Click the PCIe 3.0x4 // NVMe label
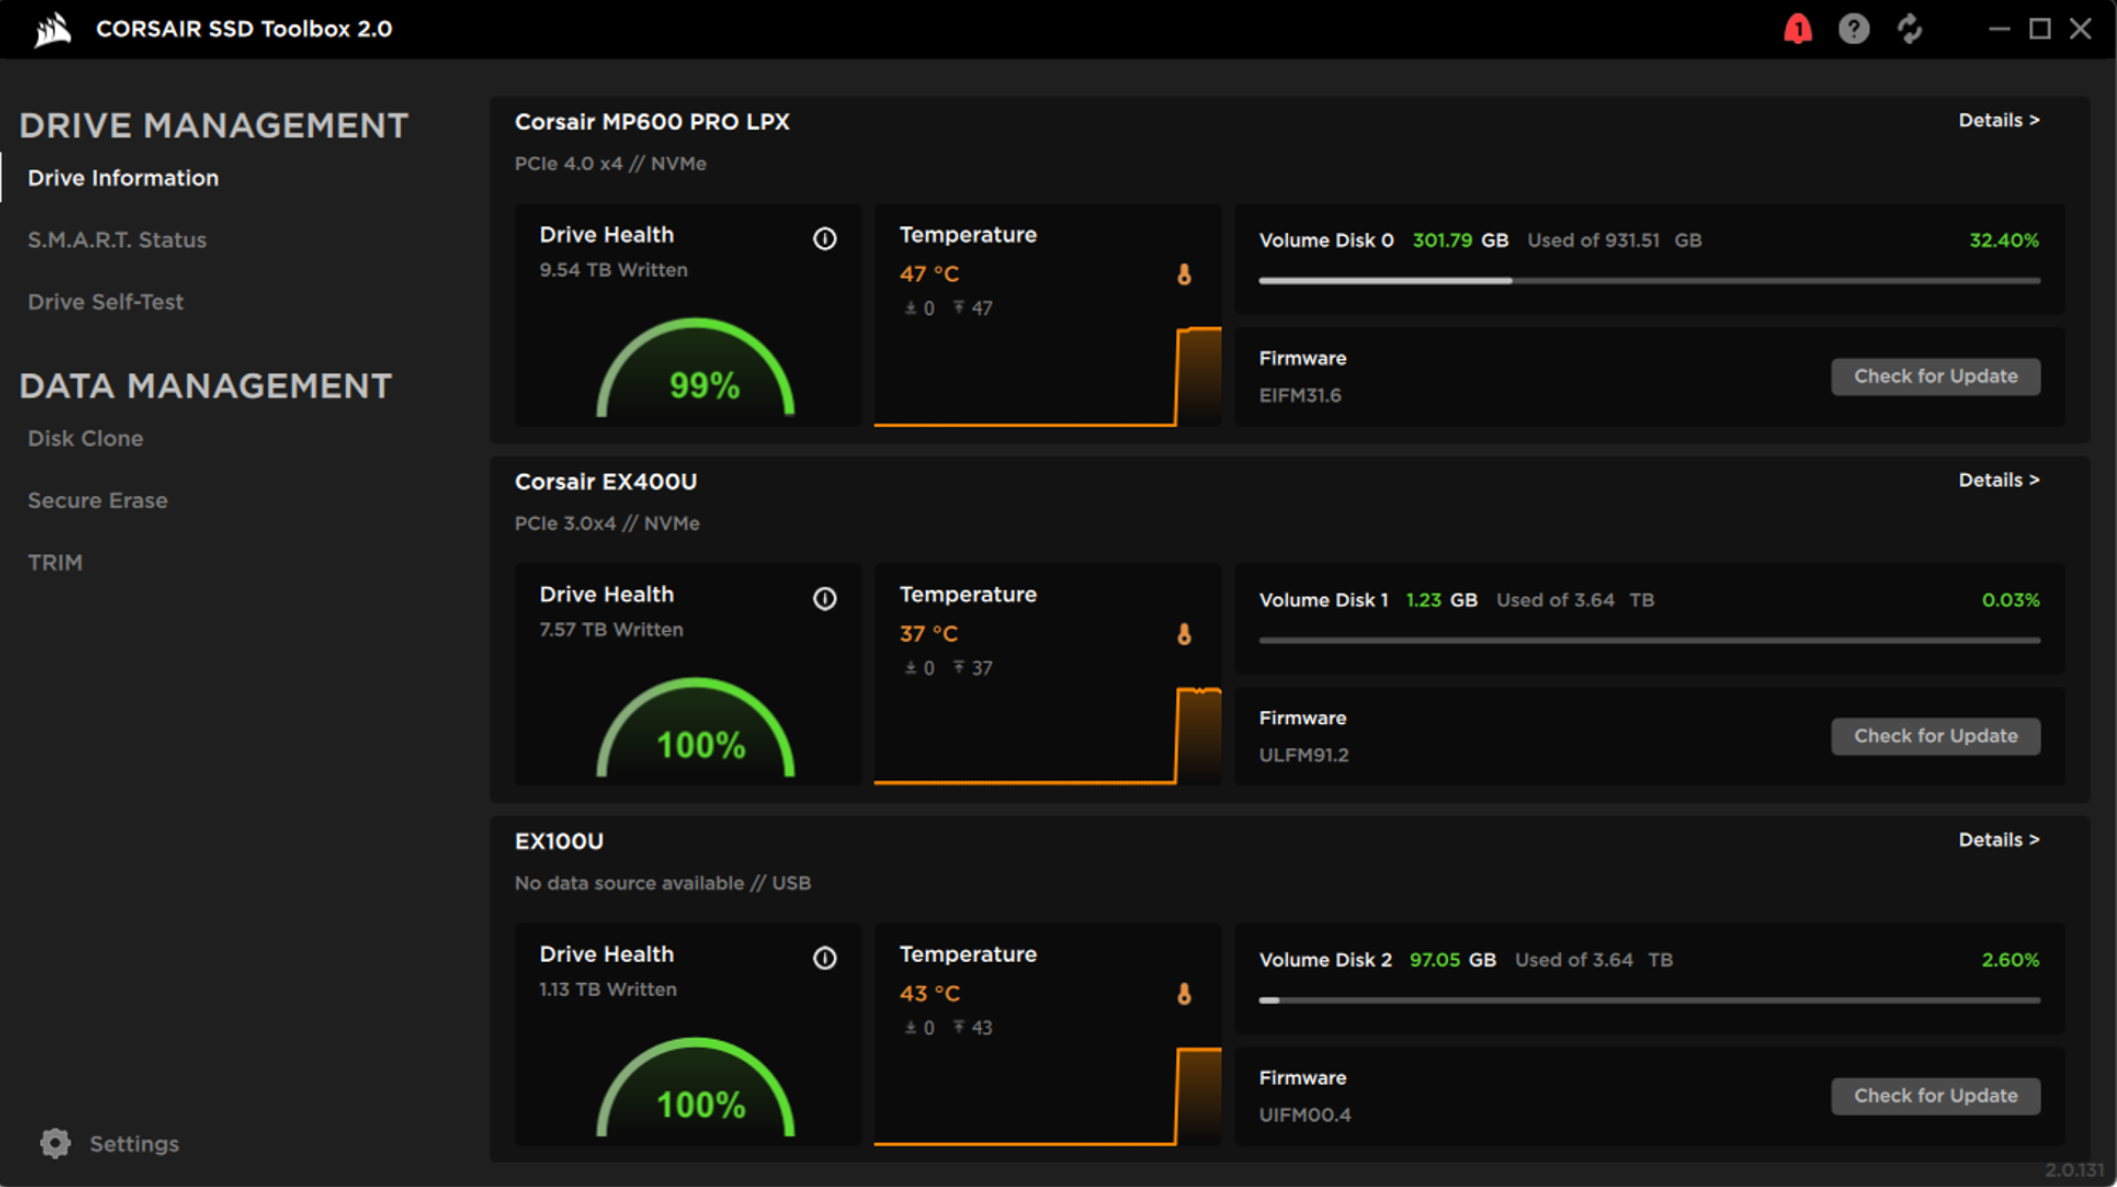Screen dimensions: 2117x1187 pyautogui.click(x=607, y=524)
